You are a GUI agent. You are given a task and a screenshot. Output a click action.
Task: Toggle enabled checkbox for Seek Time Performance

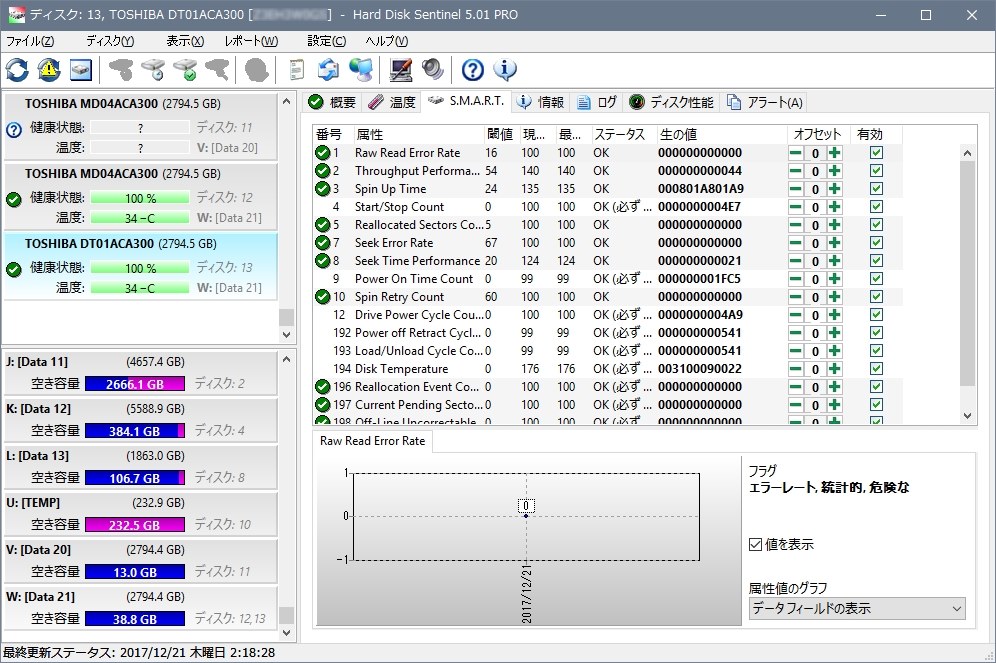877,260
